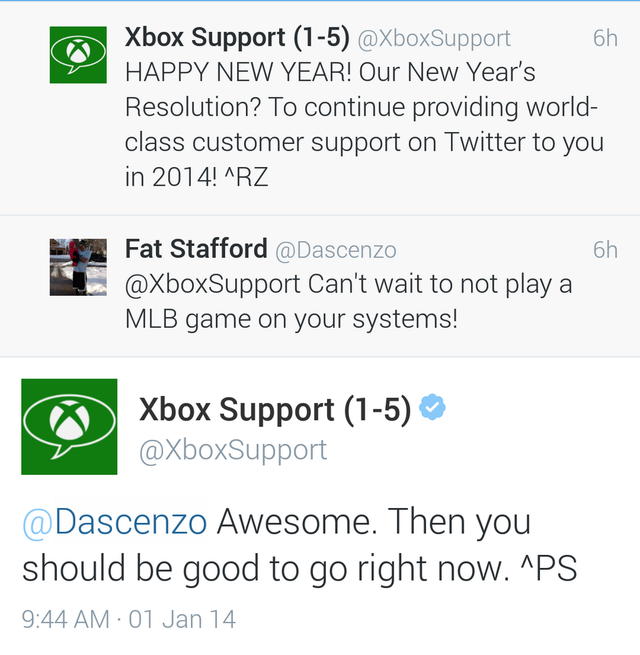This screenshot has width=640, height=655.
Task: Click the 01 Jan 14 date
Action: pos(182,619)
